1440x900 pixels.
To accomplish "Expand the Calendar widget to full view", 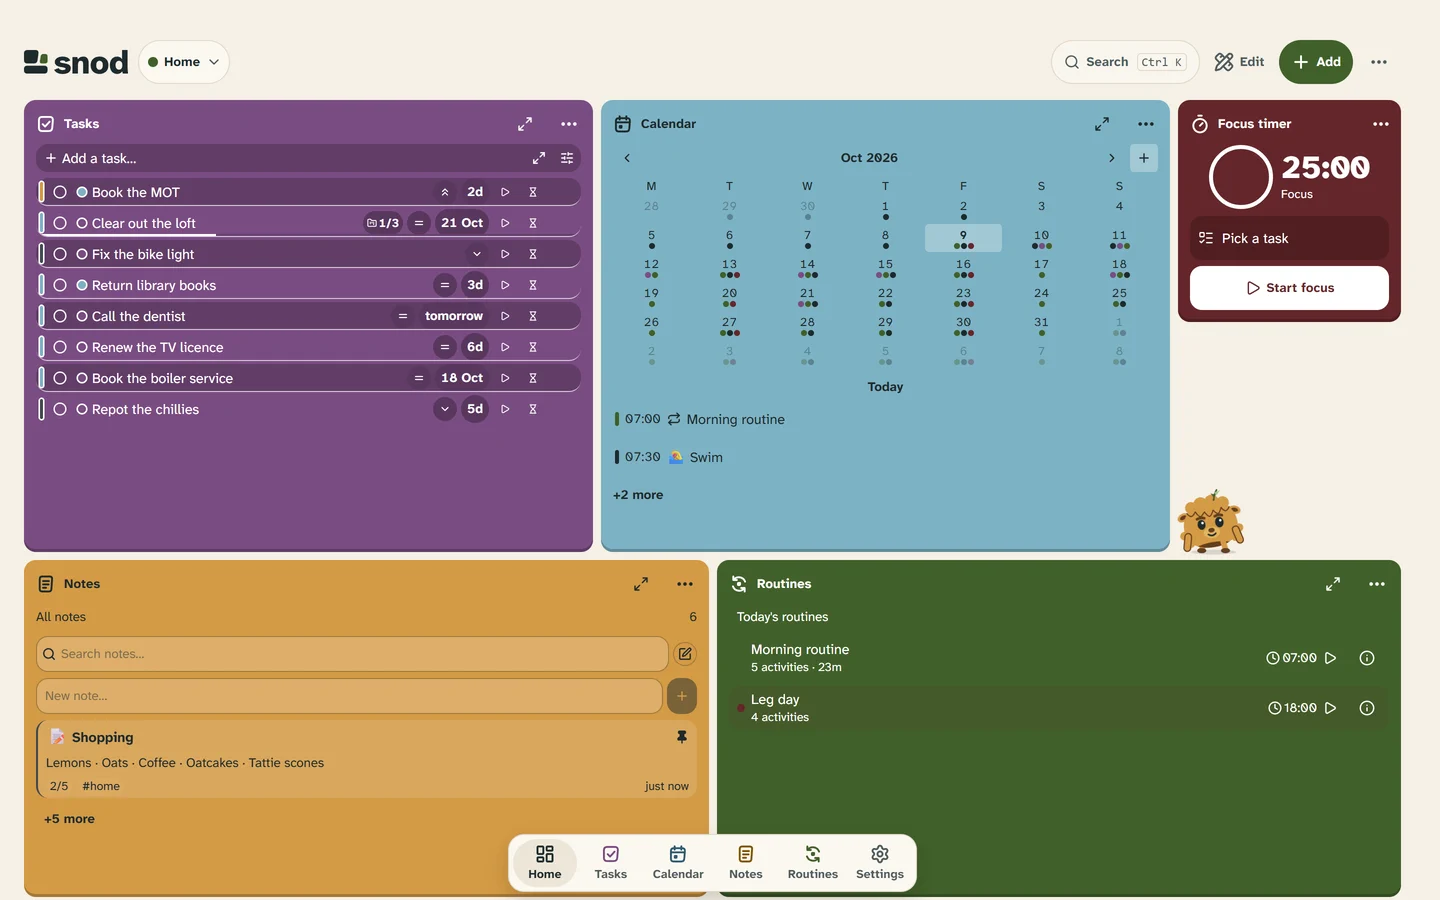I will point(1102,124).
